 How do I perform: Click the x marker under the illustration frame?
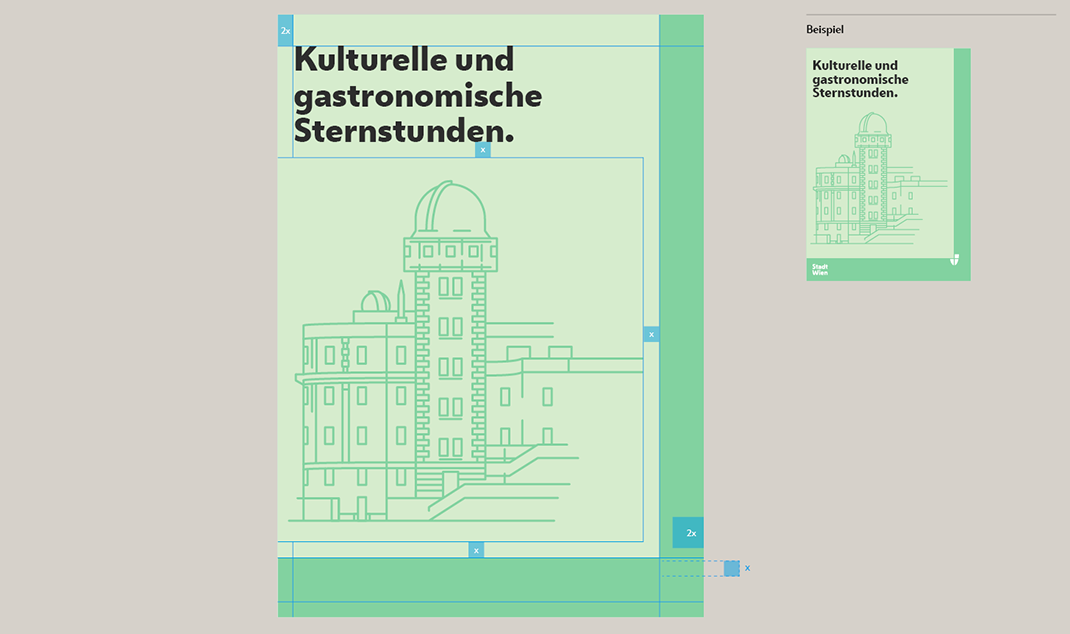[x=476, y=550]
